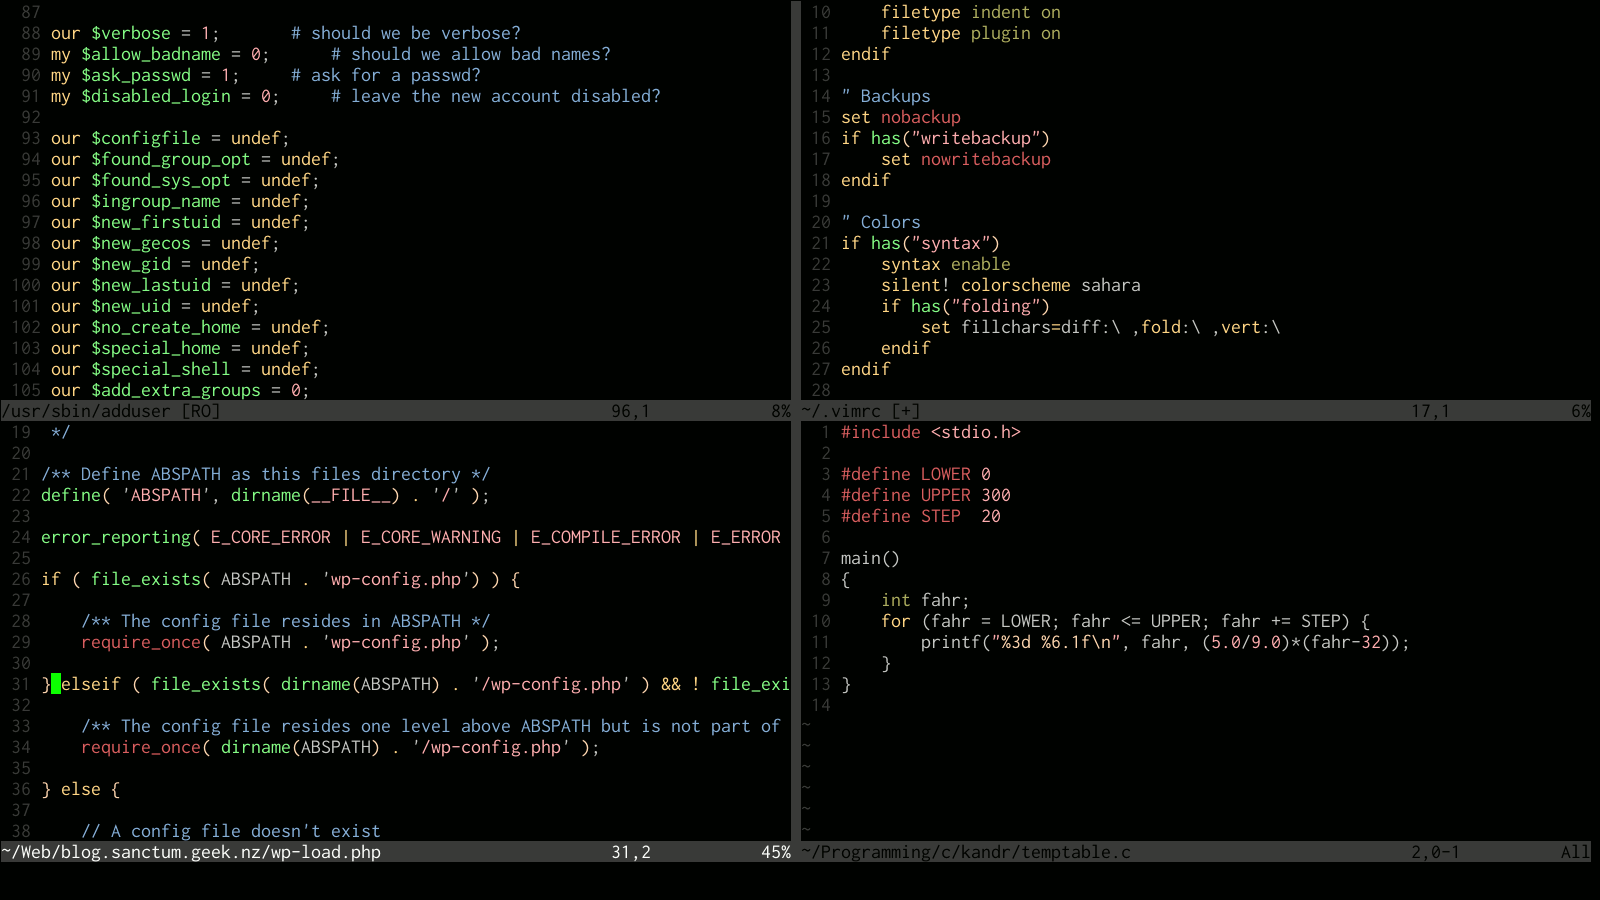This screenshot has width=1600, height=900.
Task: Click the line 'our $verbose = 1;'
Action: pyautogui.click(x=135, y=33)
